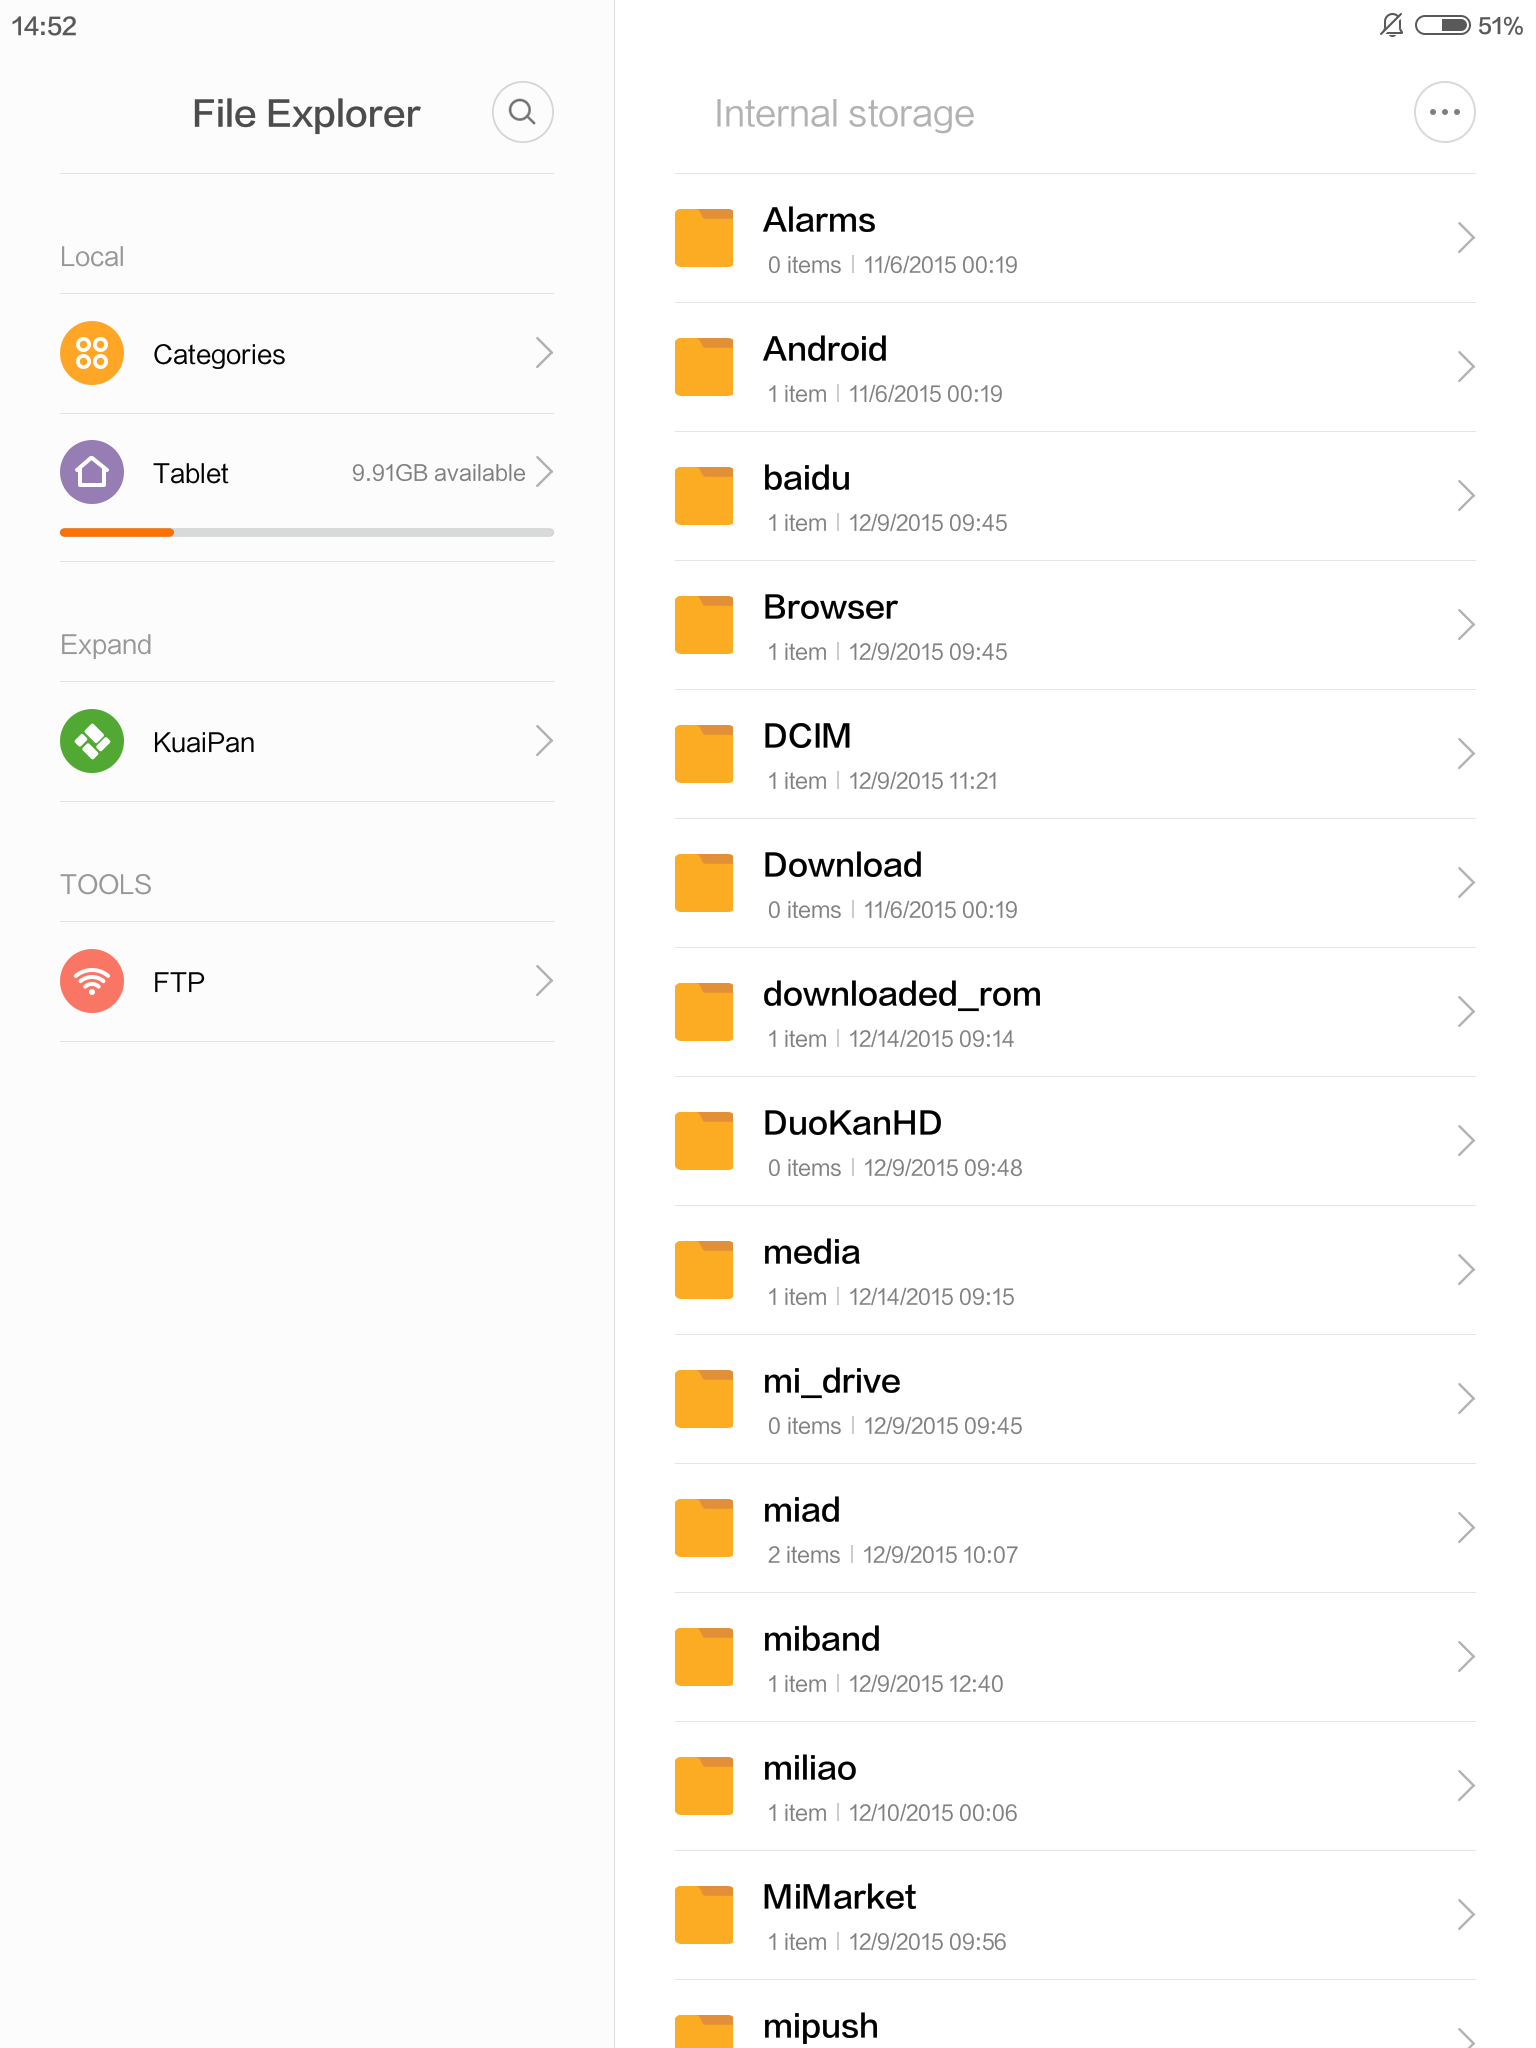Viewport: 1536px width, 2048px height.
Task: Open the search magnifier icon
Action: click(x=522, y=112)
